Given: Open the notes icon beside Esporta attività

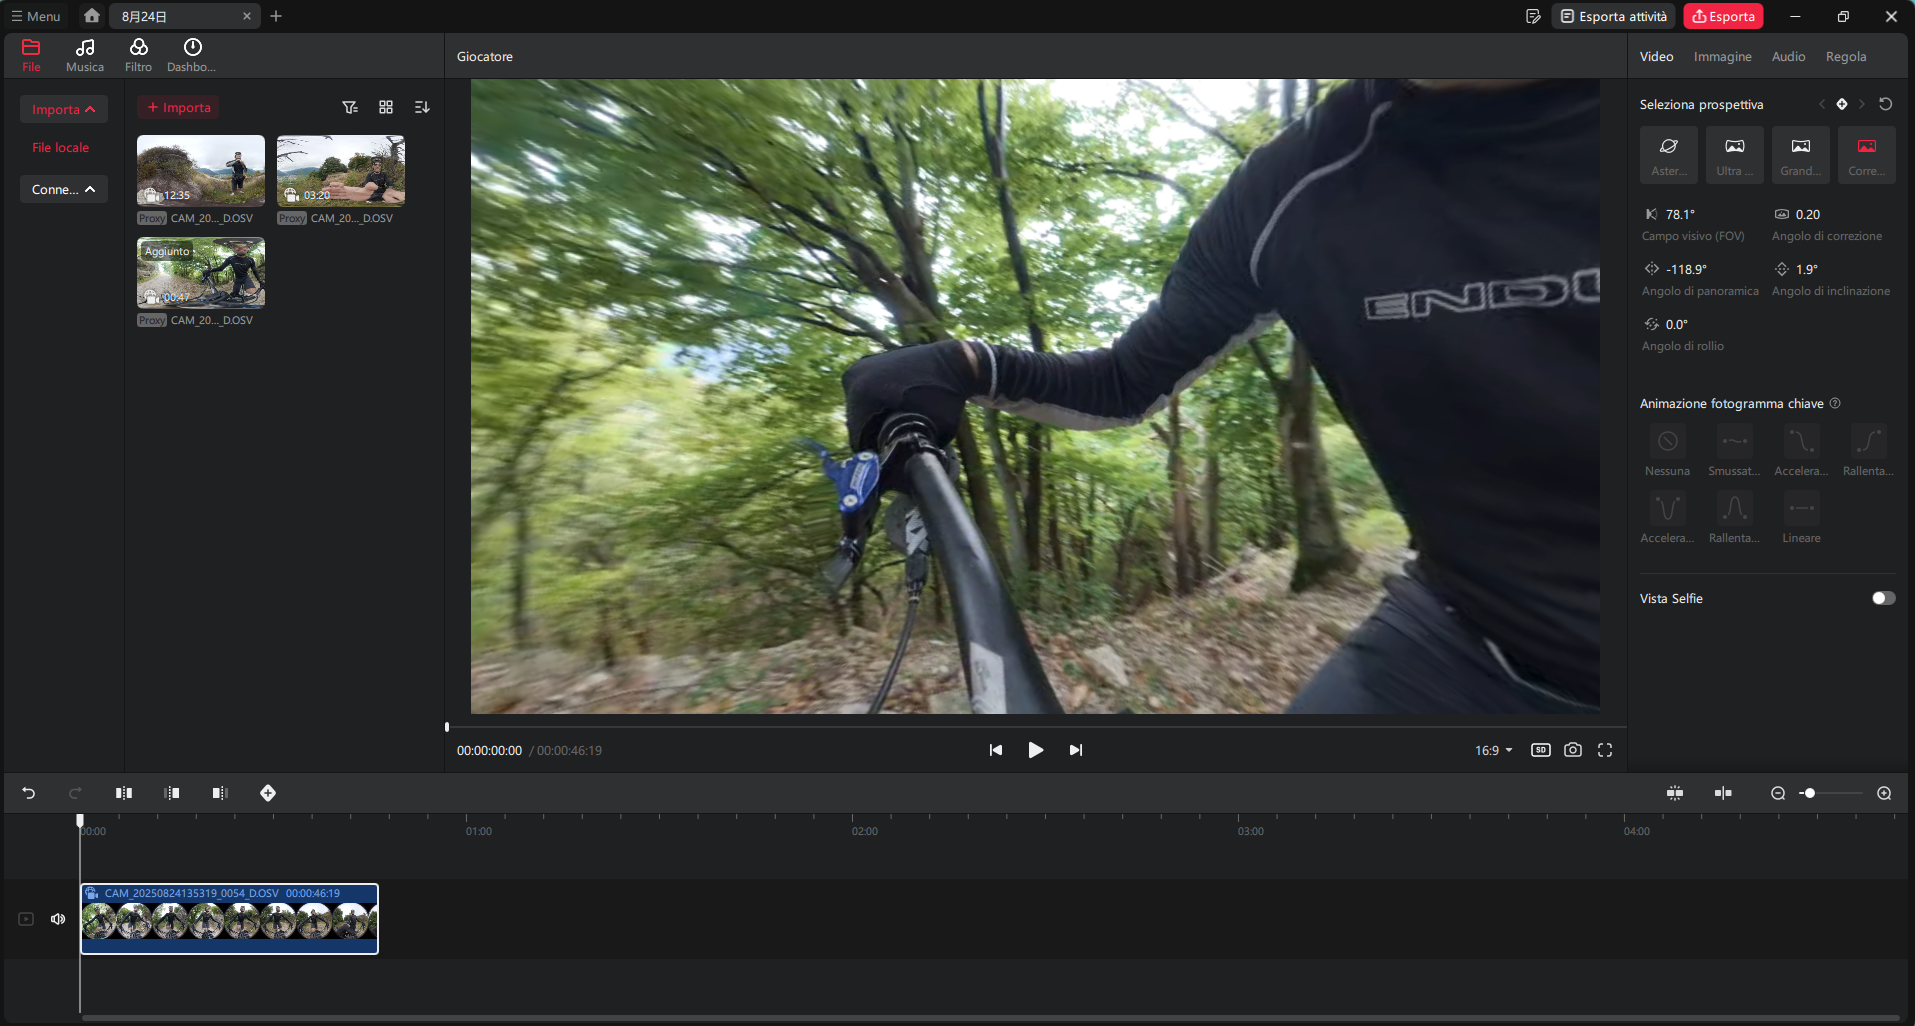Looking at the screenshot, I should coord(1533,16).
